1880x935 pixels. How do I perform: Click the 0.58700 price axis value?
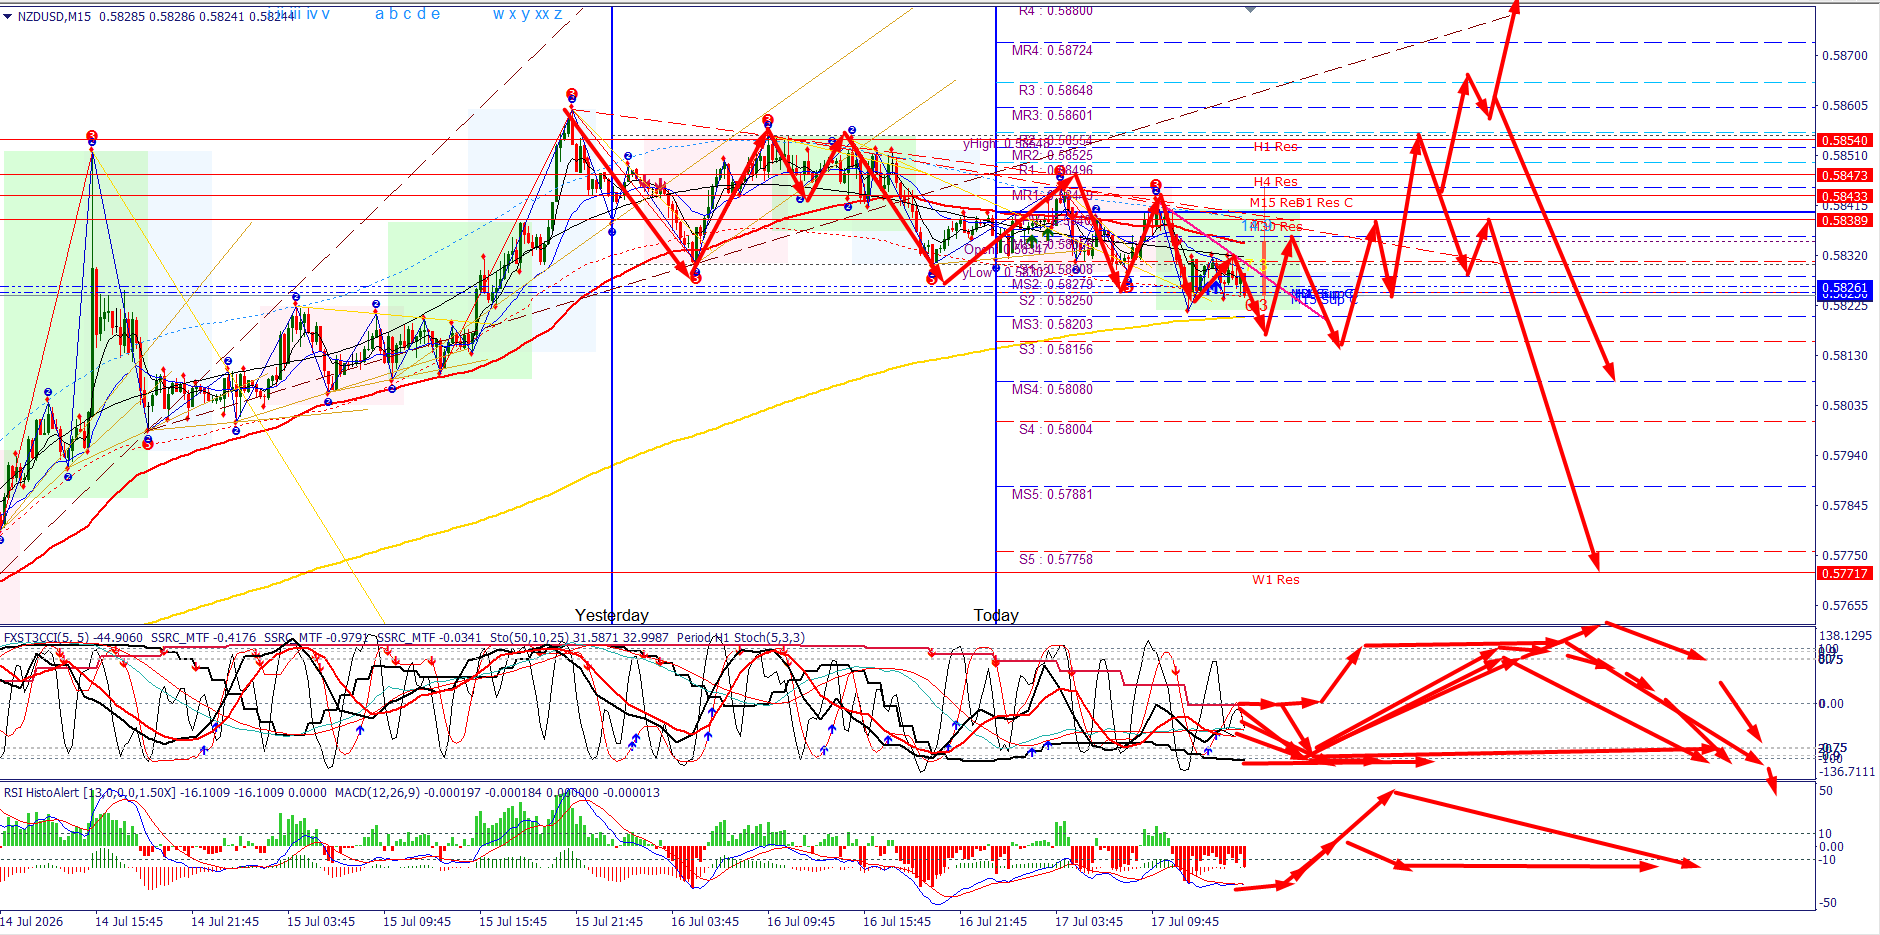click(x=1845, y=56)
